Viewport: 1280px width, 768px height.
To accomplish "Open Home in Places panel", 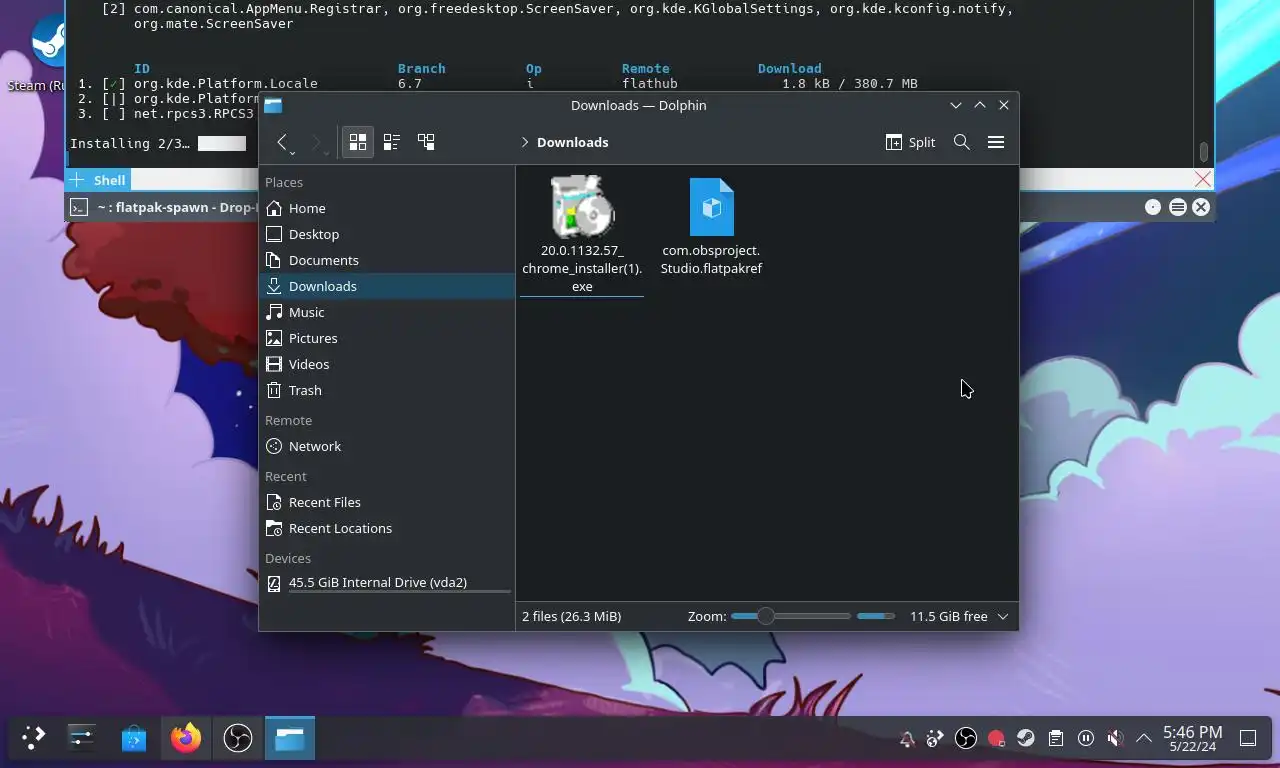I will [x=387, y=208].
